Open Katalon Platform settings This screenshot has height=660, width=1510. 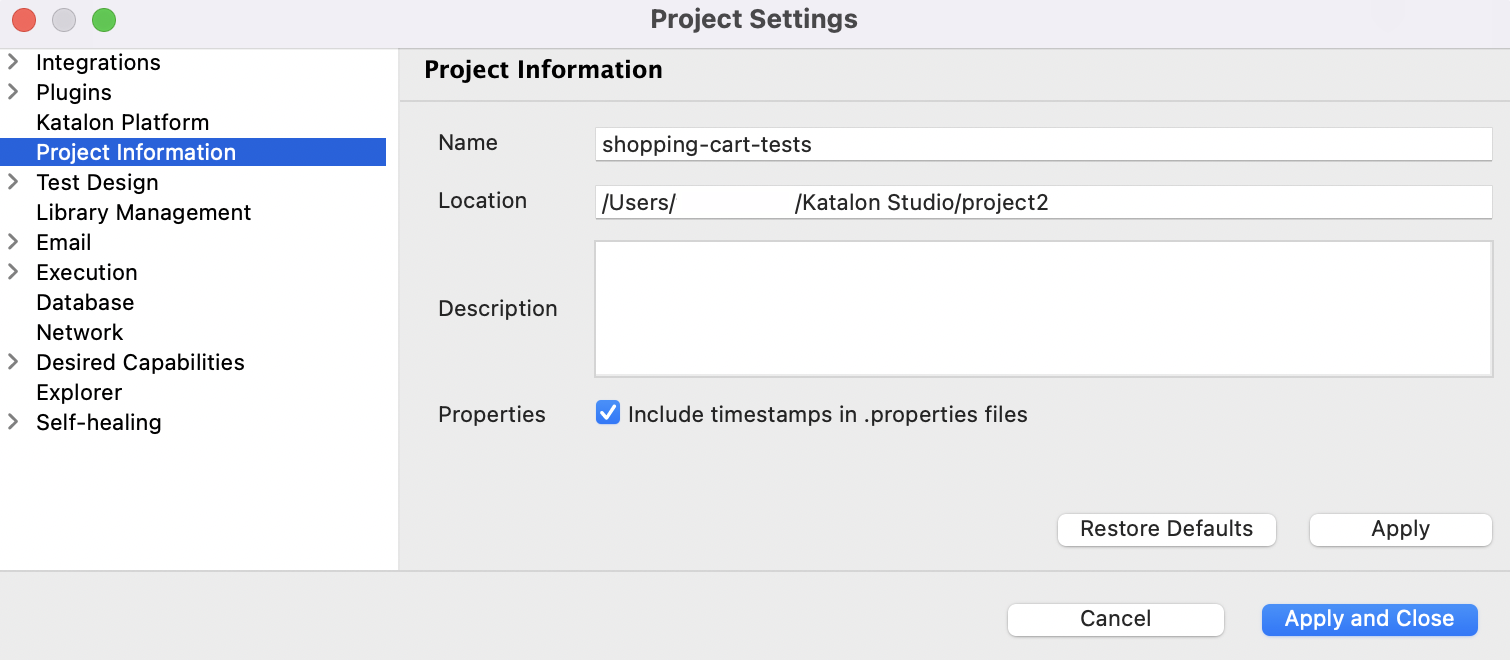tap(122, 122)
